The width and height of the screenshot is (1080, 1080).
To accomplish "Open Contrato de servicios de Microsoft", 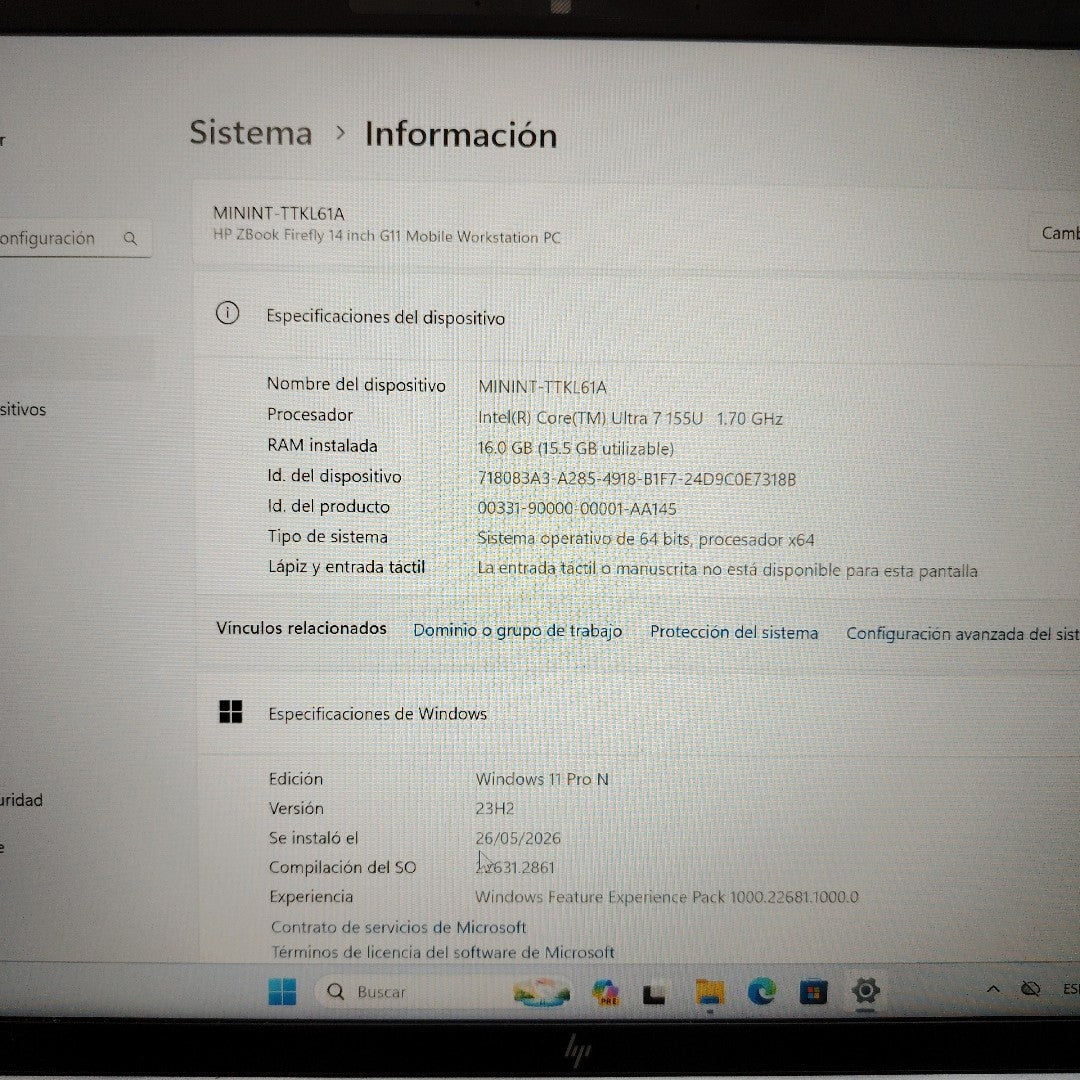I will [398, 927].
